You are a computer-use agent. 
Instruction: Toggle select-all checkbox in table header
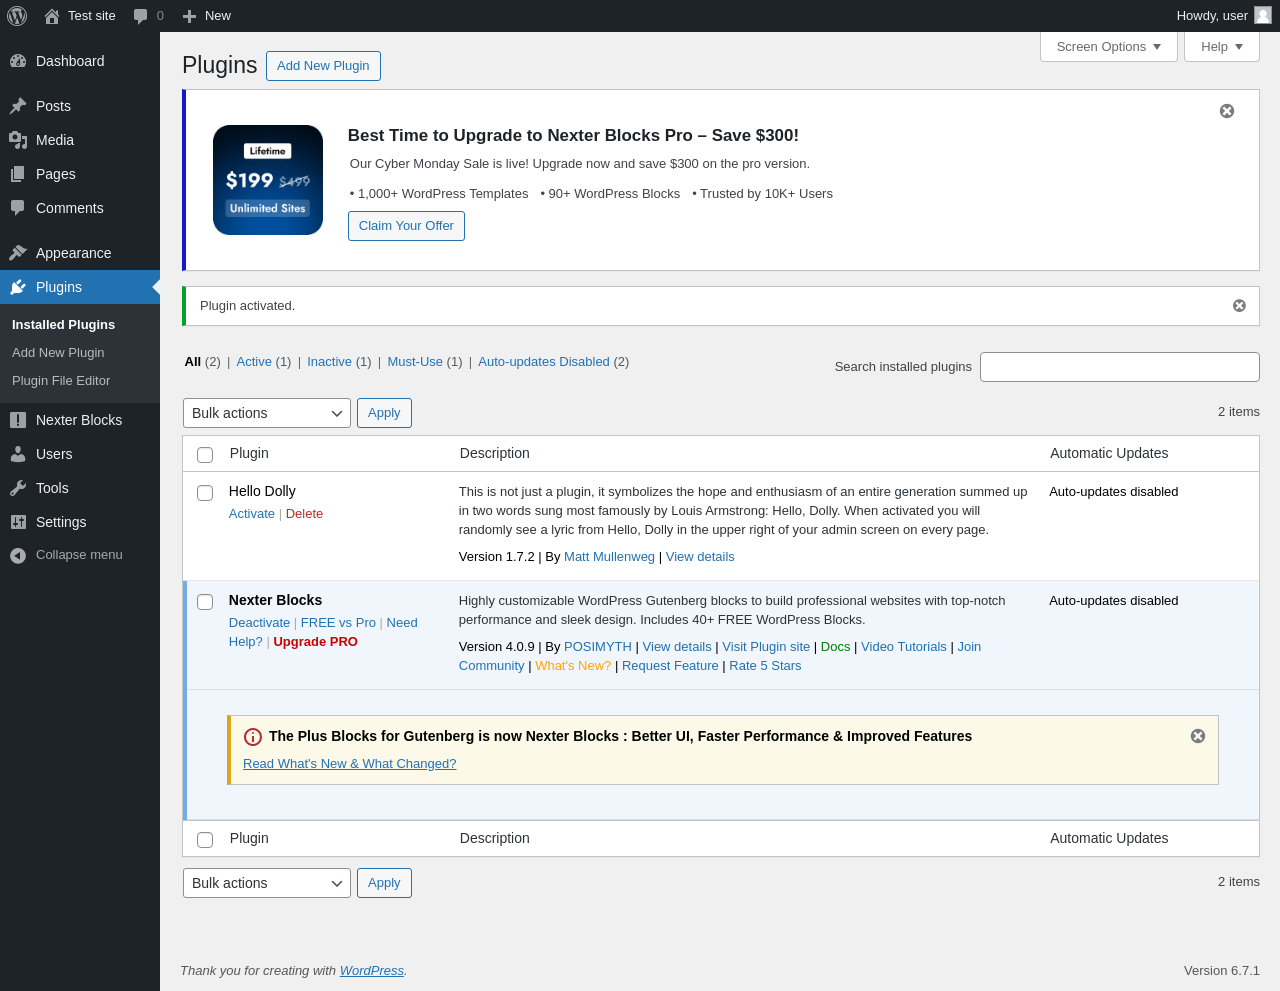point(205,455)
